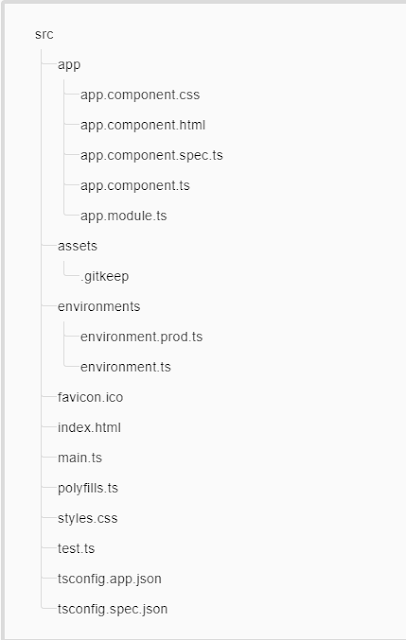Open styles.css file

pyautogui.click(x=88, y=518)
